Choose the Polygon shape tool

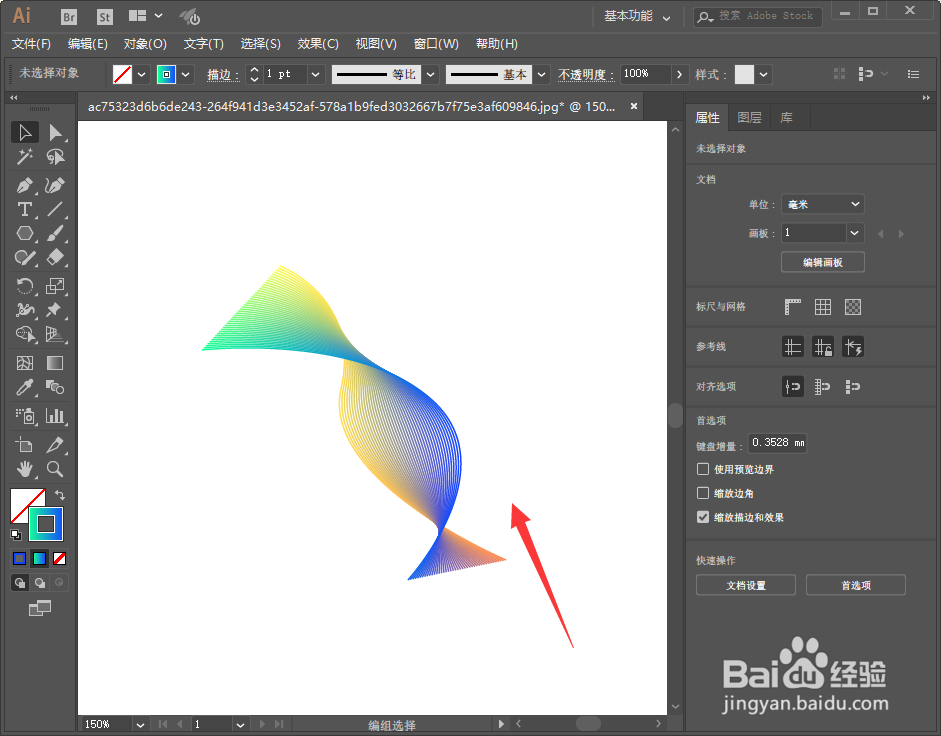(x=25, y=234)
